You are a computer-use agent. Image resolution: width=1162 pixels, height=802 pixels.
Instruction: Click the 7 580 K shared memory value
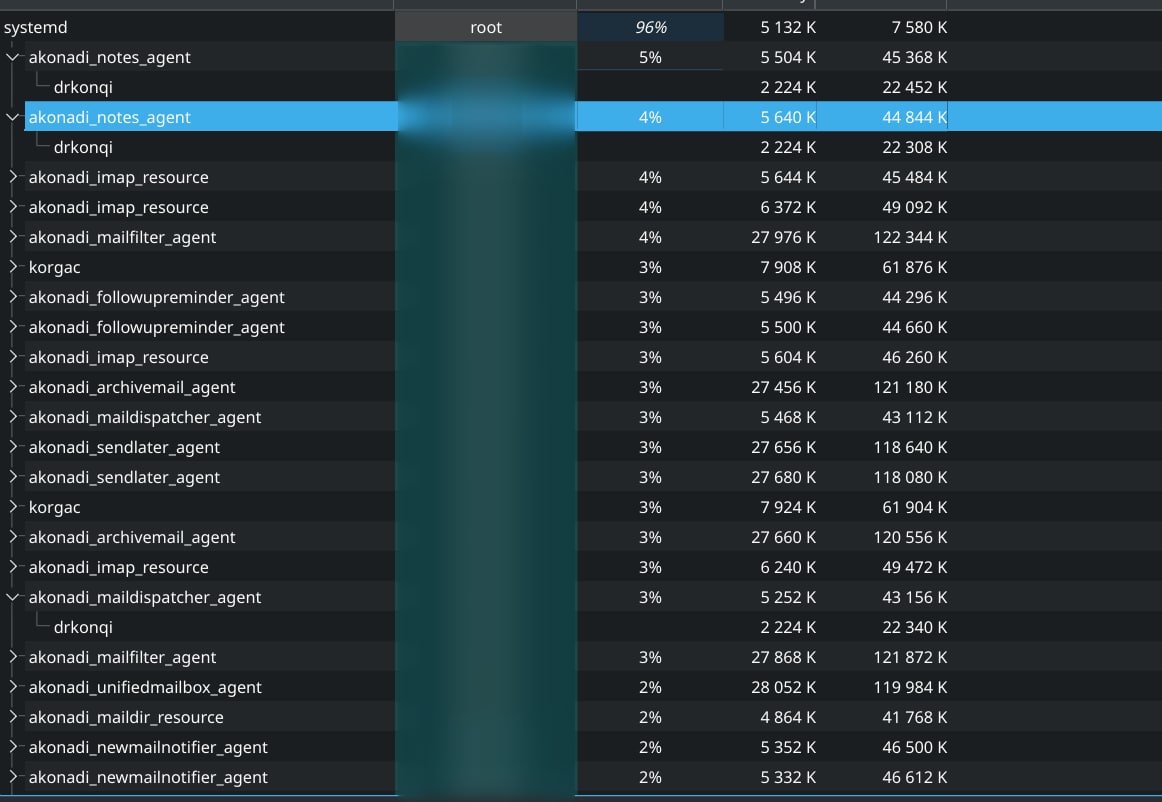(x=919, y=27)
